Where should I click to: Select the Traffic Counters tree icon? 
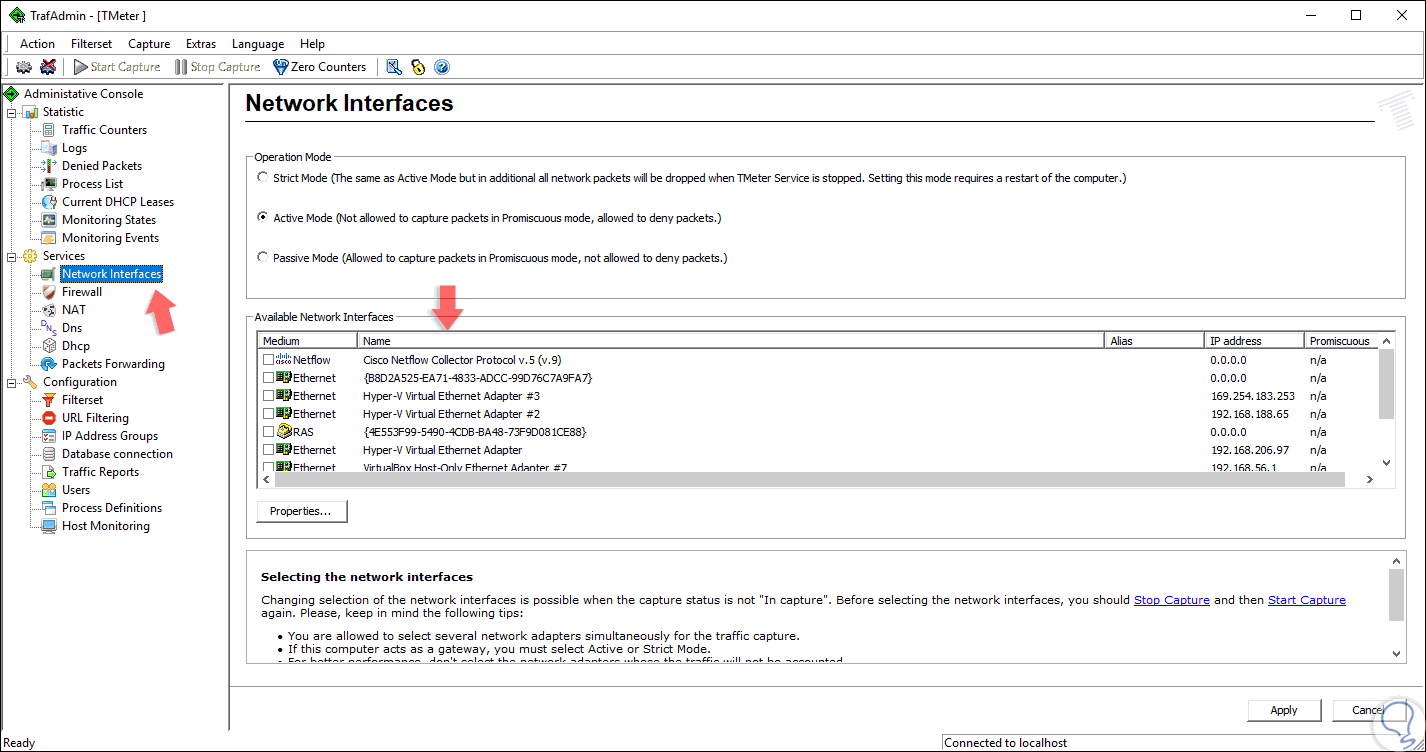(49, 130)
